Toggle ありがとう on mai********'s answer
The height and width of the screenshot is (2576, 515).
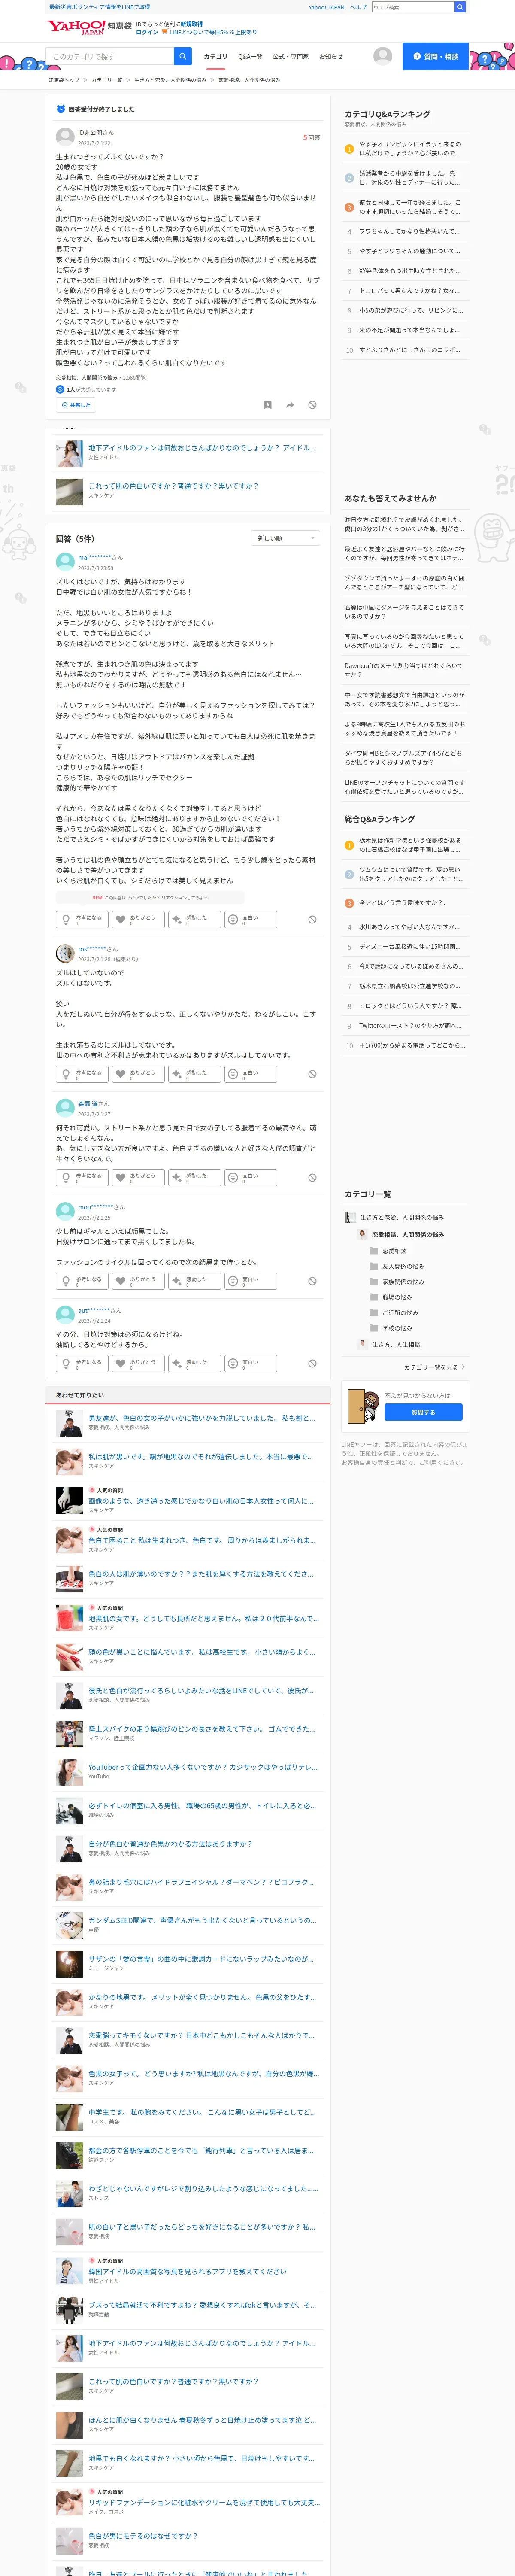point(138,919)
